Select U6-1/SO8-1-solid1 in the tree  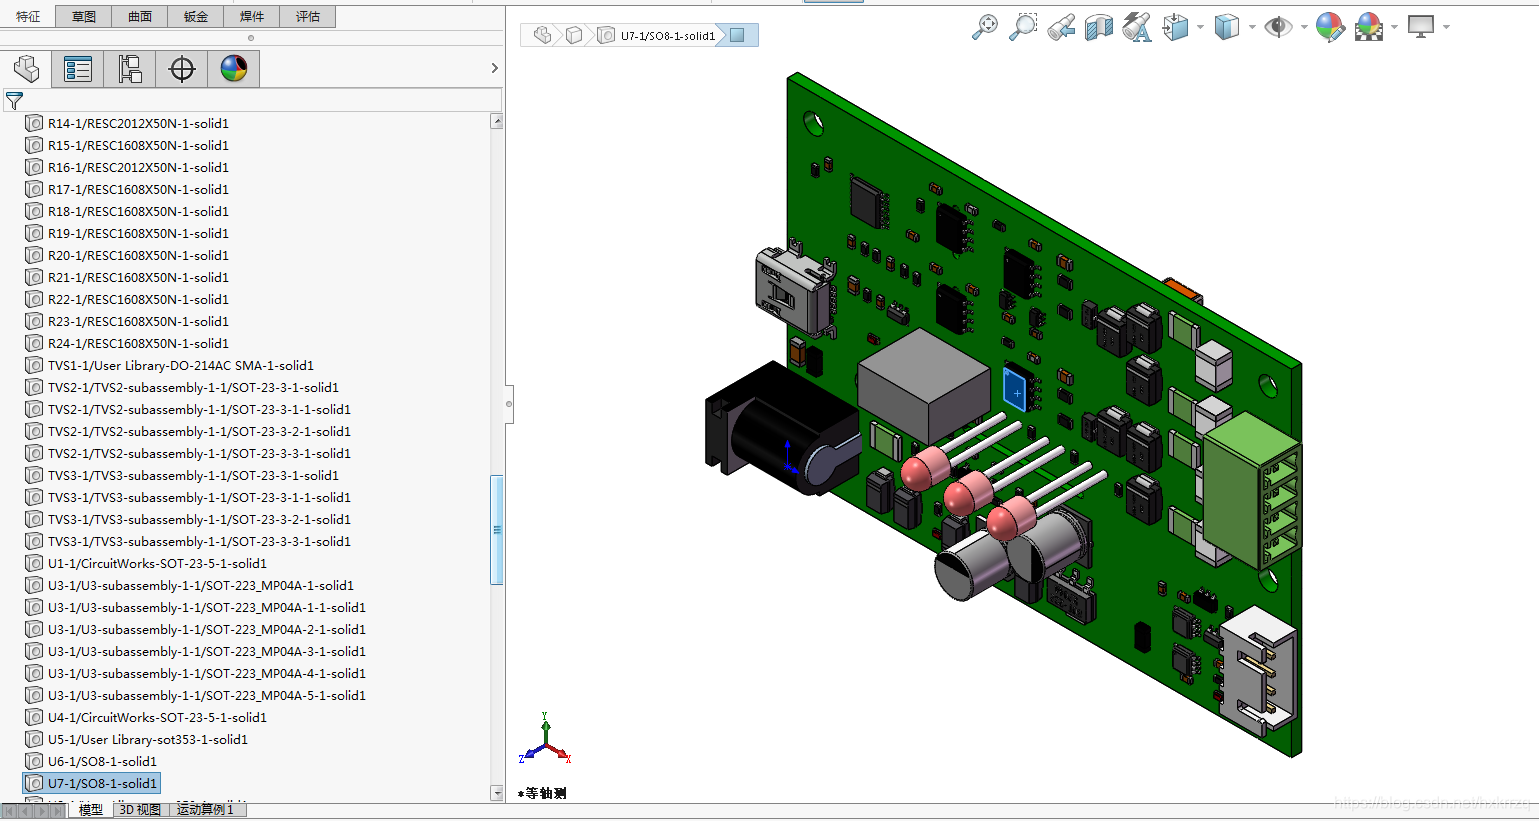[102, 762]
